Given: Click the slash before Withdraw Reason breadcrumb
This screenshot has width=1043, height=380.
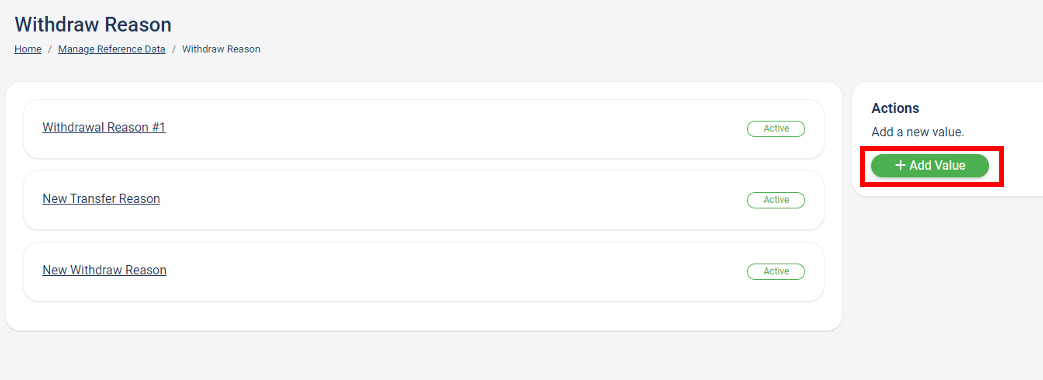Looking at the screenshot, I should pyautogui.click(x=174, y=49).
